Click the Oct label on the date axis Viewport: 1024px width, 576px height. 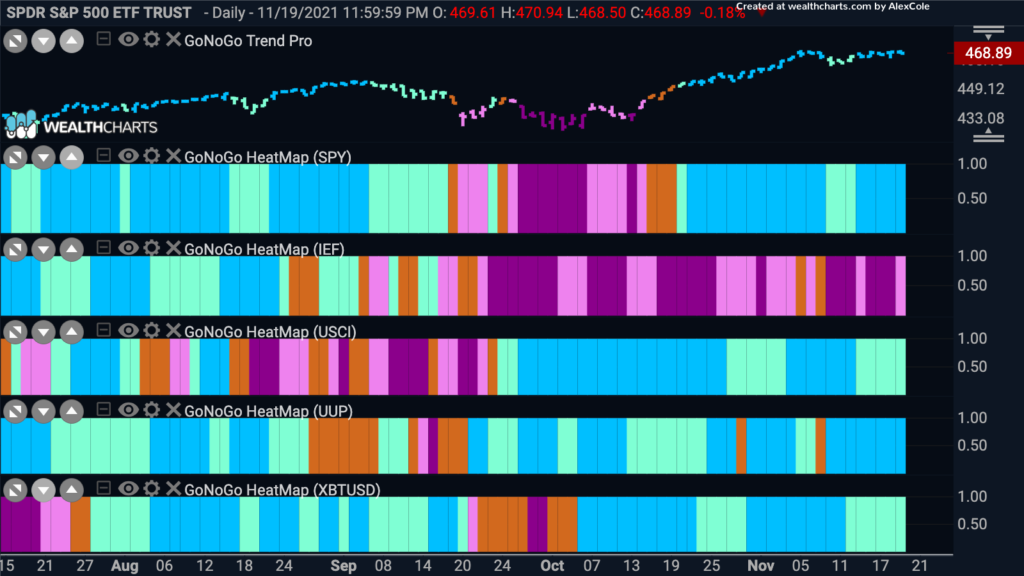(552, 566)
